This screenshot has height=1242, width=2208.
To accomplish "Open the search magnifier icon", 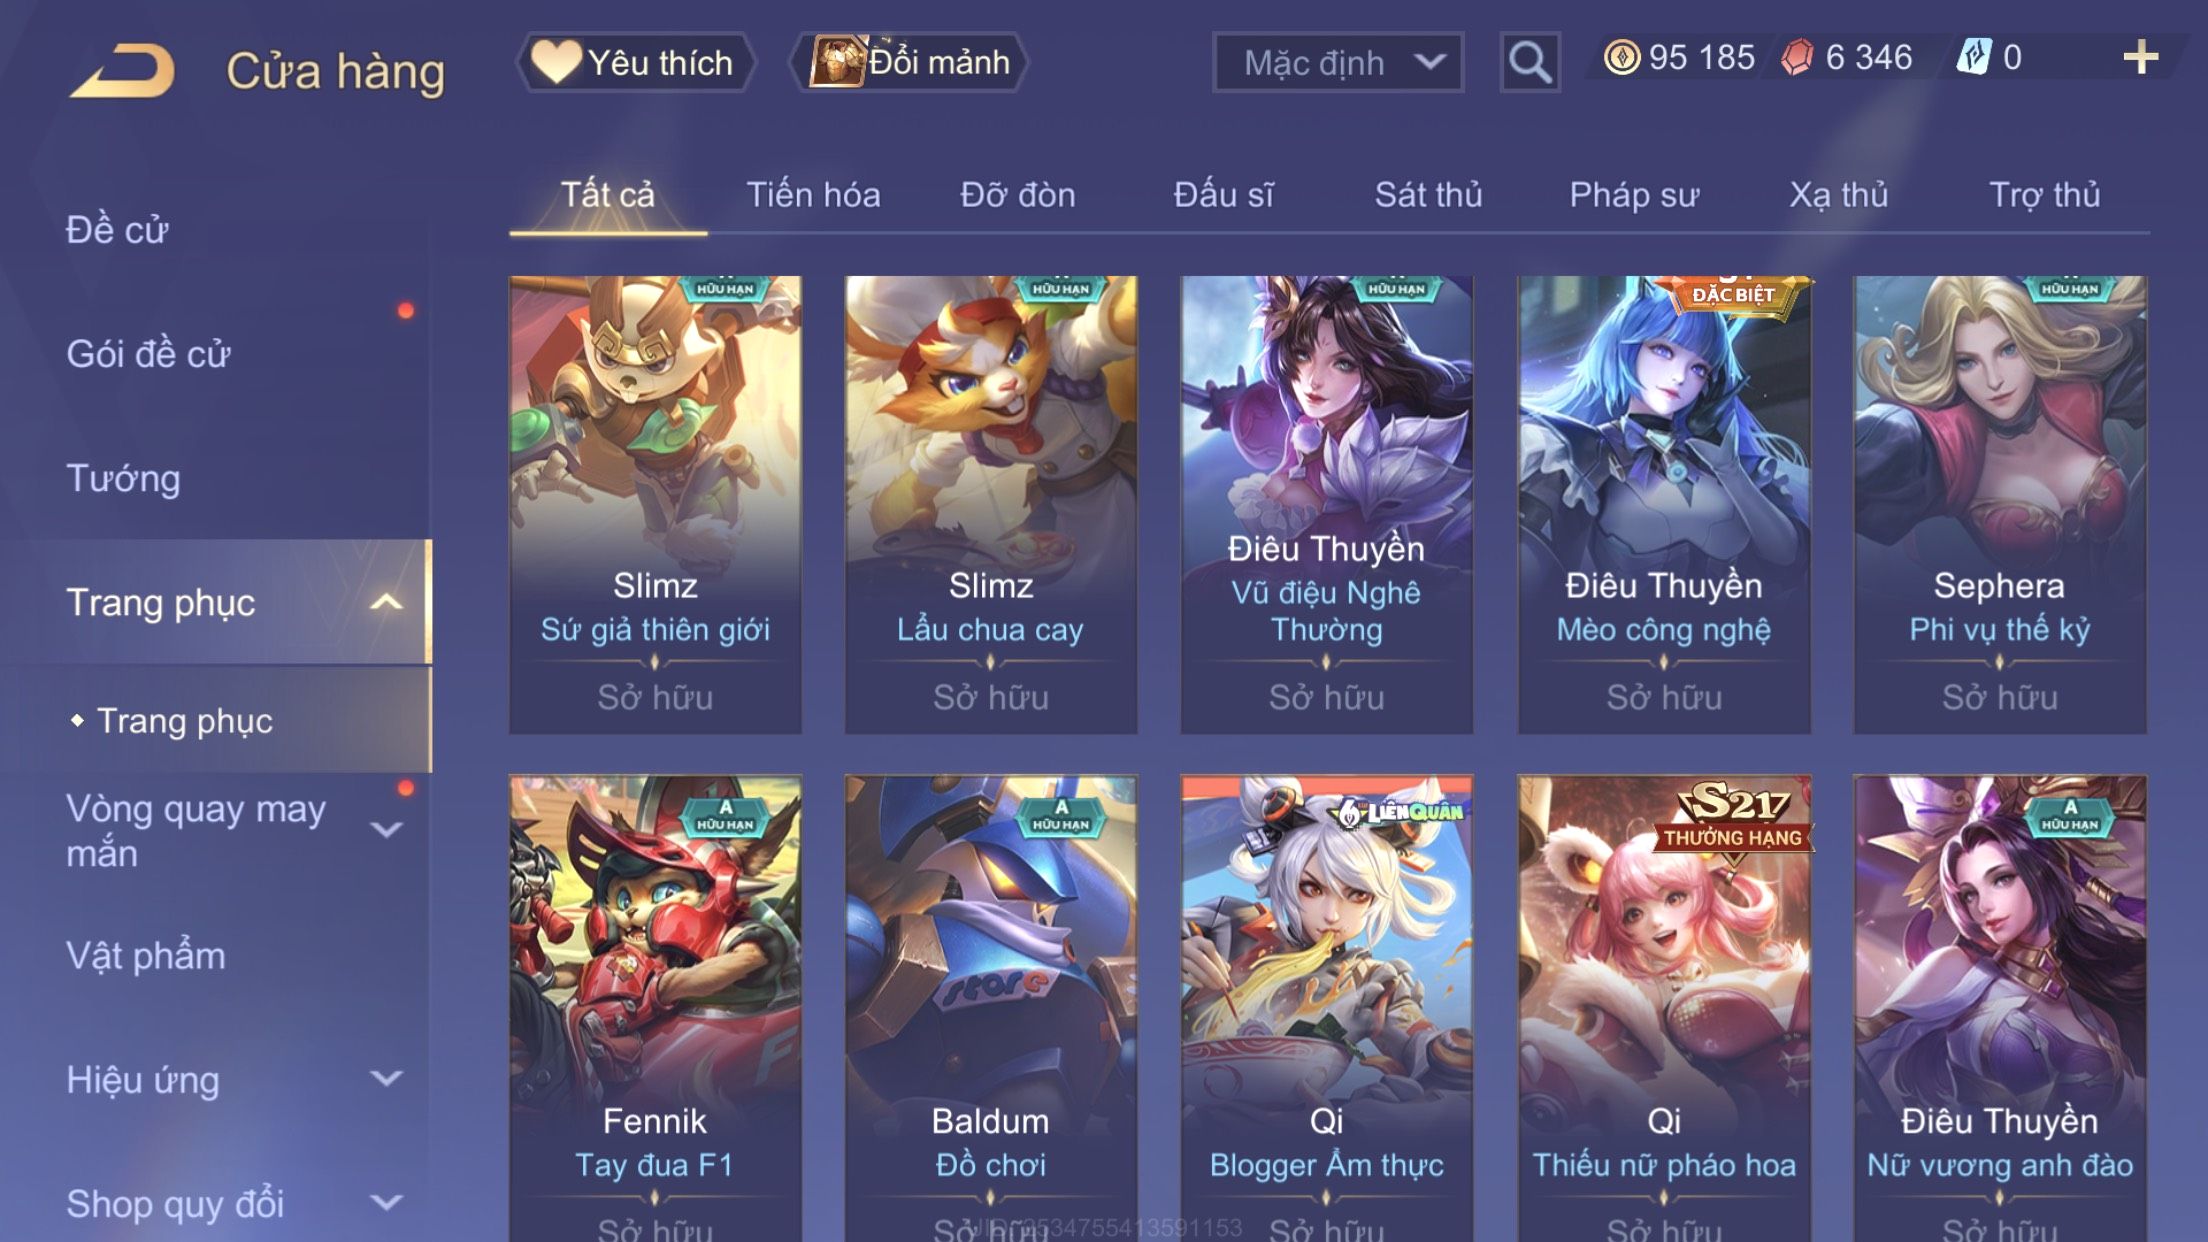I will [1529, 63].
